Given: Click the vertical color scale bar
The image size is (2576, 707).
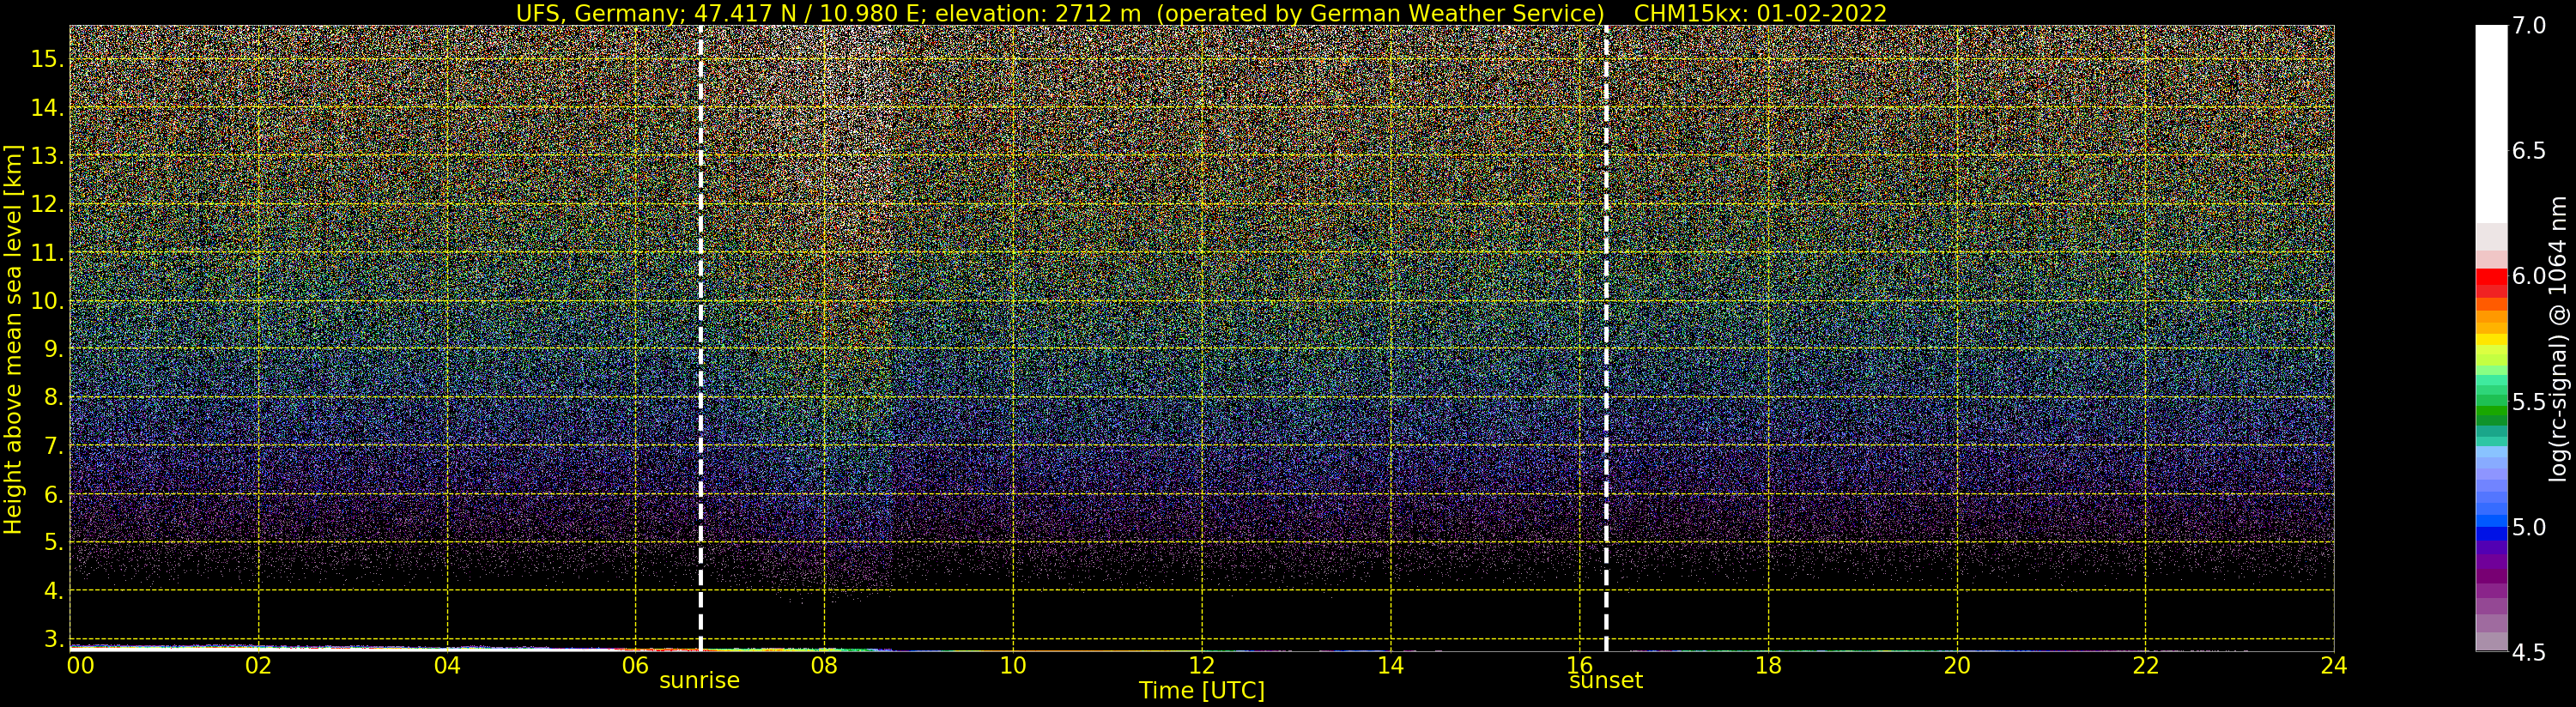Looking at the screenshot, I should click(x=2491, y=338).
